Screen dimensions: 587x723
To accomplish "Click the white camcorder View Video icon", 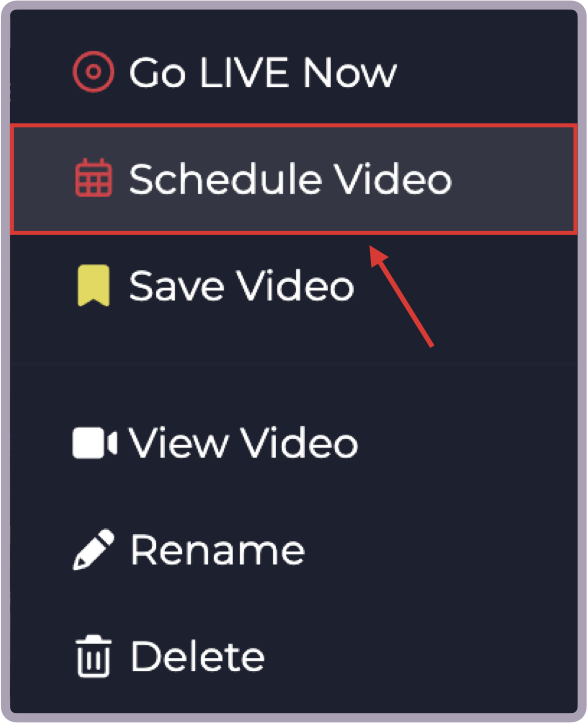I will [95, 443].
